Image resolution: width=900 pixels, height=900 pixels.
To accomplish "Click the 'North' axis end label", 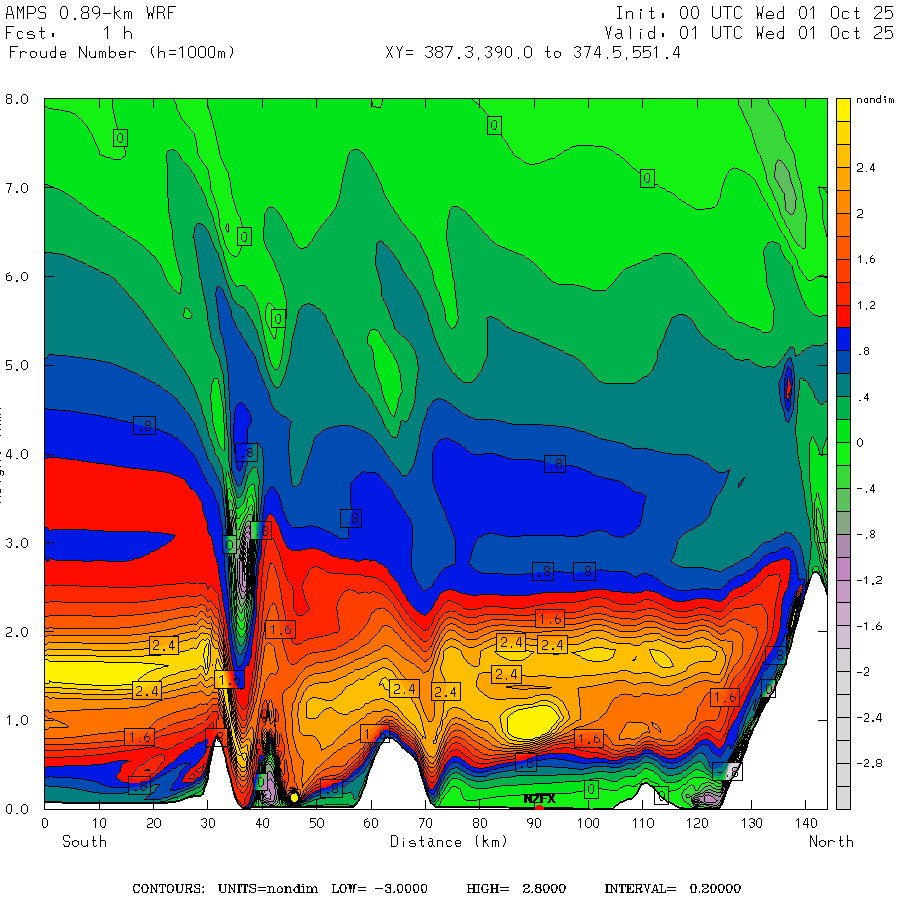I will [831, 841].
